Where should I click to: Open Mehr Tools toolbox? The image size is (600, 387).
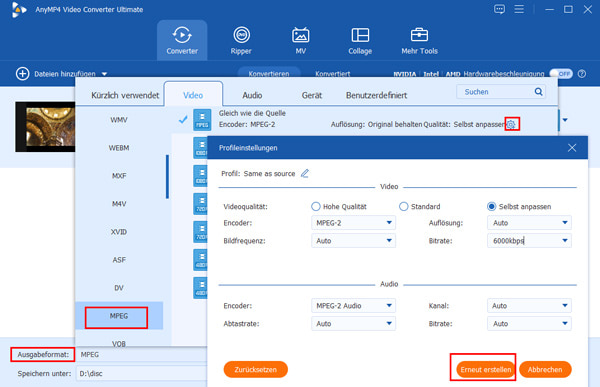tap(419, 41)
